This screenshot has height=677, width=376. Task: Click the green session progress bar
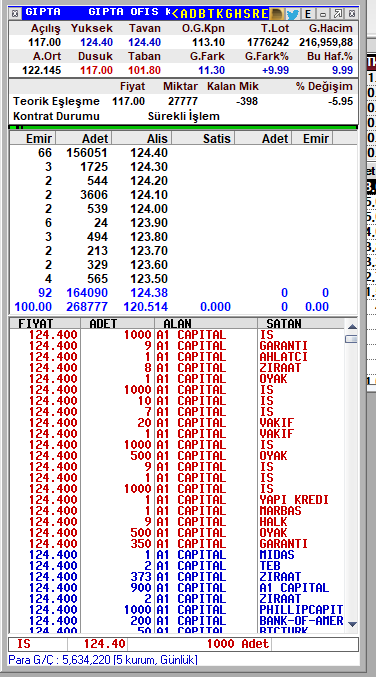point(183,127)
